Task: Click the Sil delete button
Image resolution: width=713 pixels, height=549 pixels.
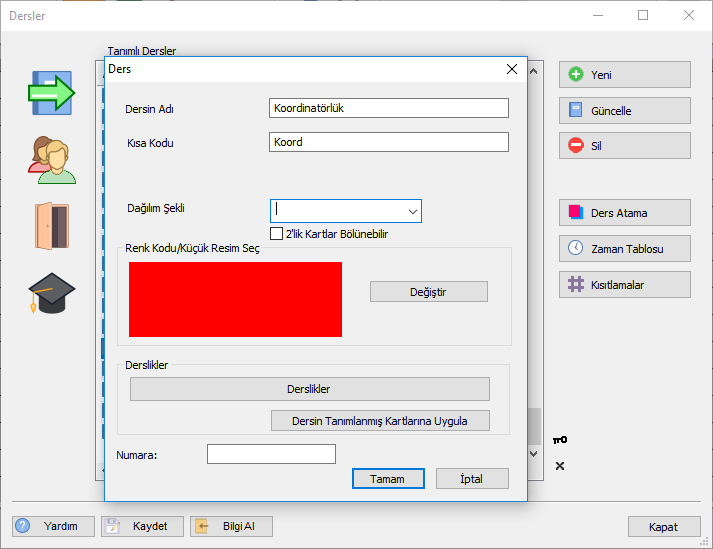Action: tap(624, 146)
